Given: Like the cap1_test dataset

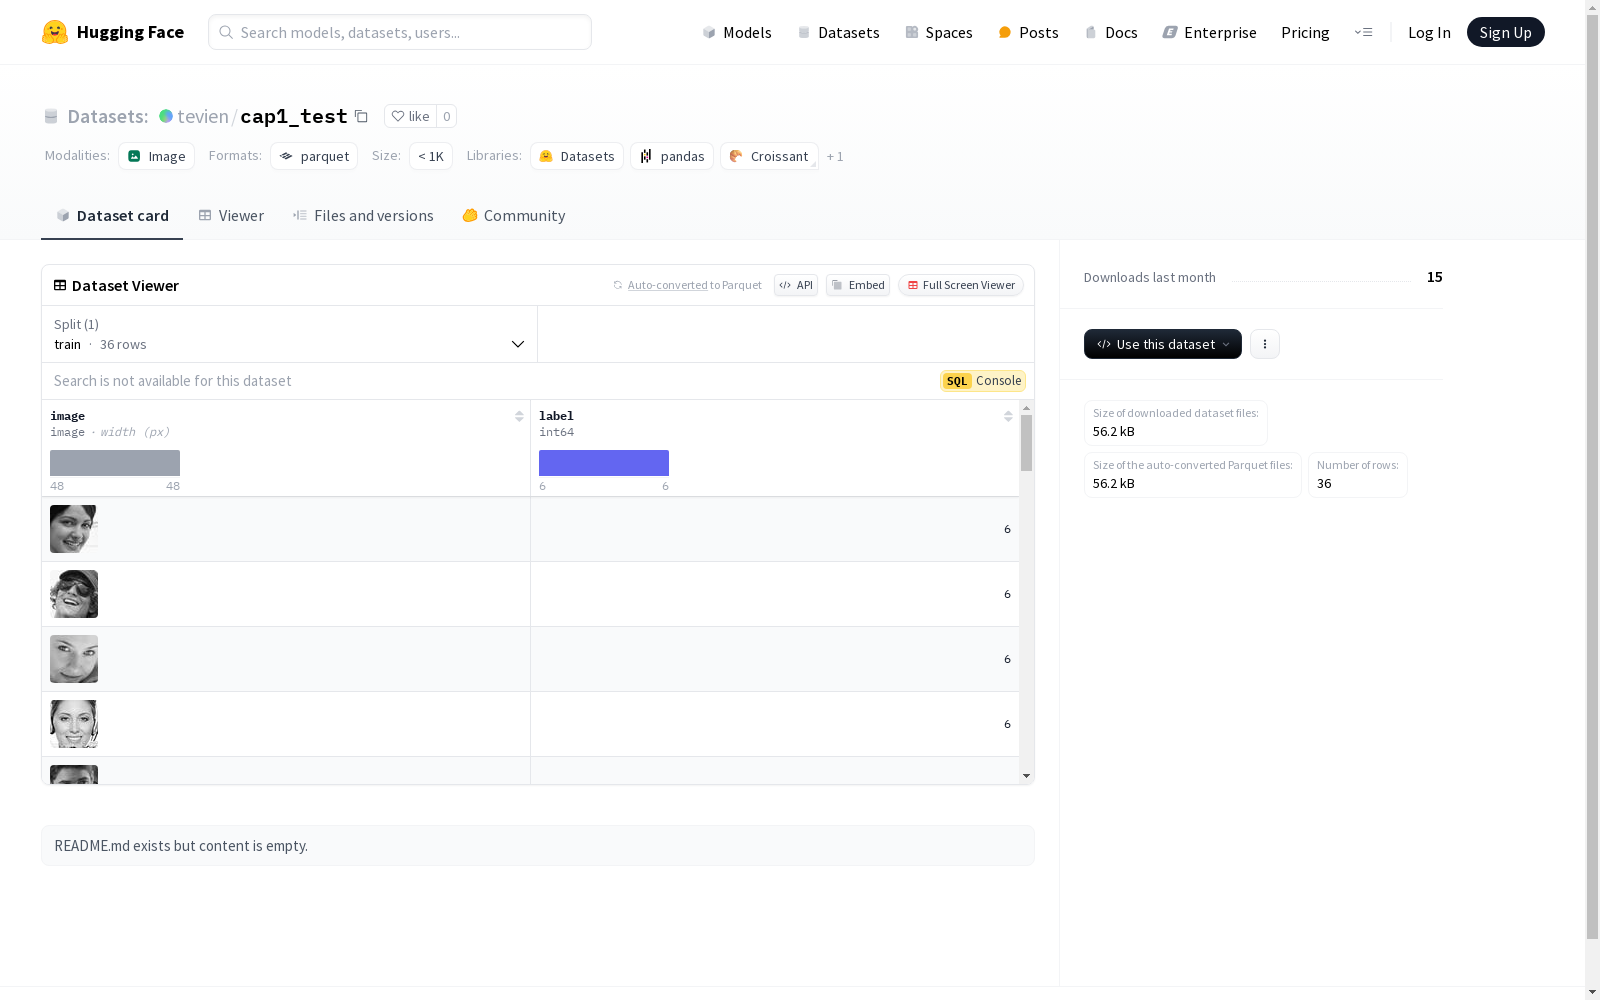Looking at the screenshot, I should tap(410, 116).
